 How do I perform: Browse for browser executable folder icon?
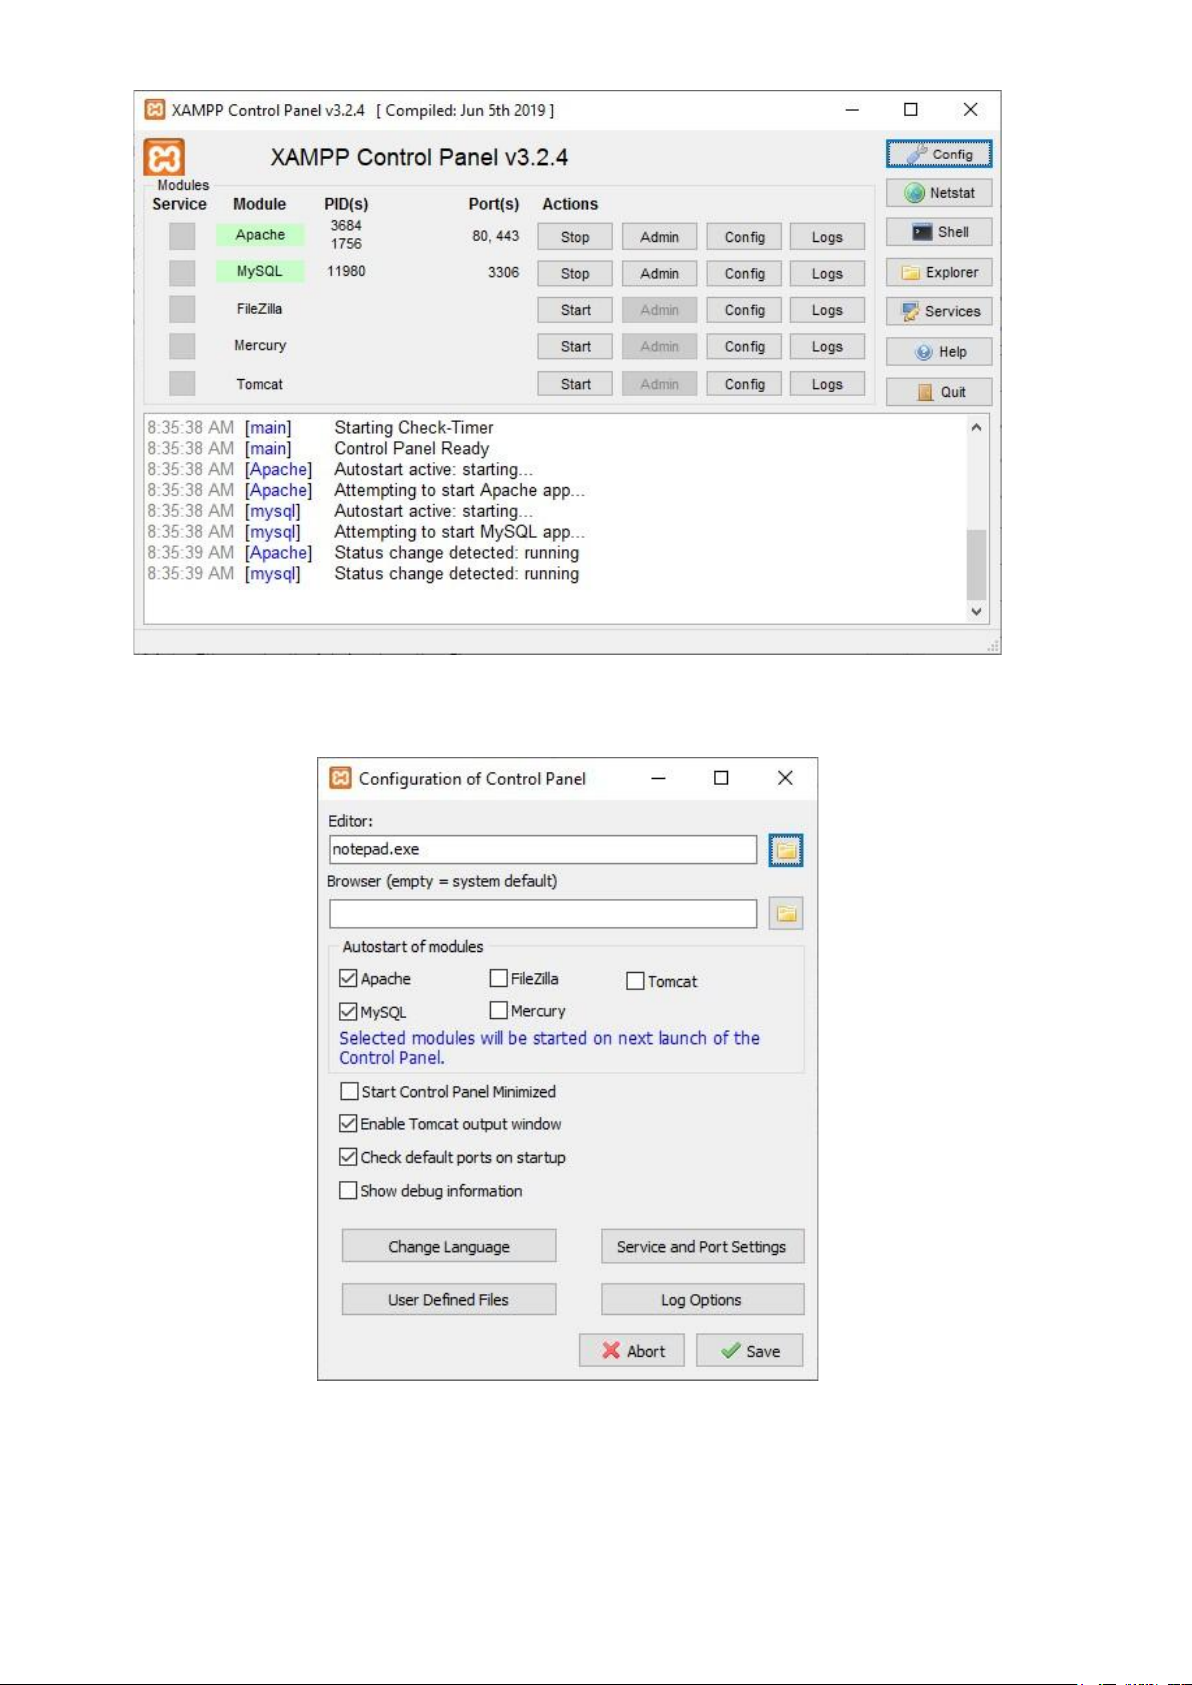click(786, 913)
